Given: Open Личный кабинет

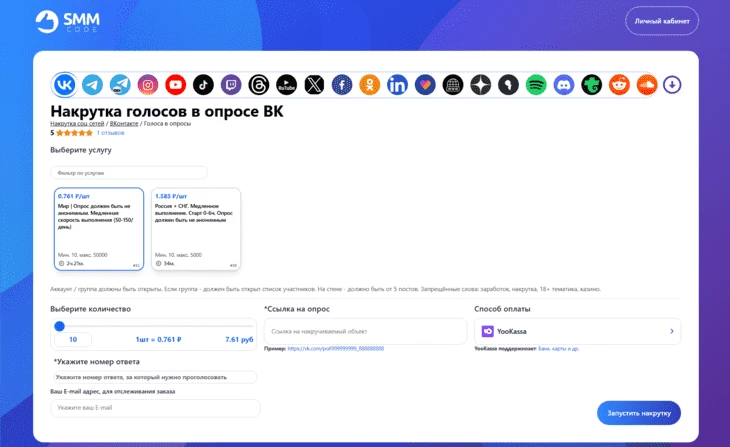Looking at the screenshot, I should (662, 21).
